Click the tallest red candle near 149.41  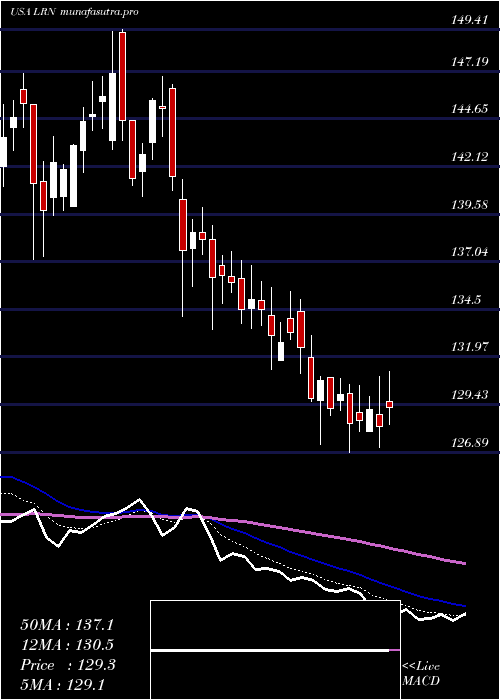point(123,76)
